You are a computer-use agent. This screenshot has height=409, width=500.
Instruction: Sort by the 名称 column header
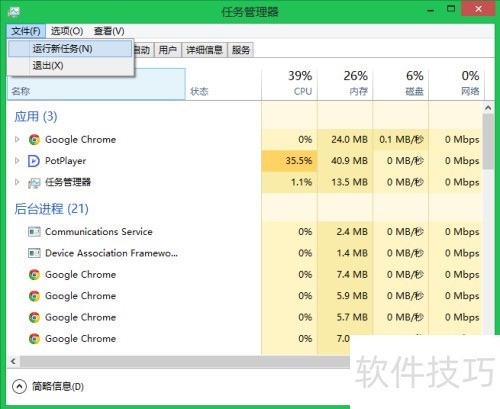(96, 84)
